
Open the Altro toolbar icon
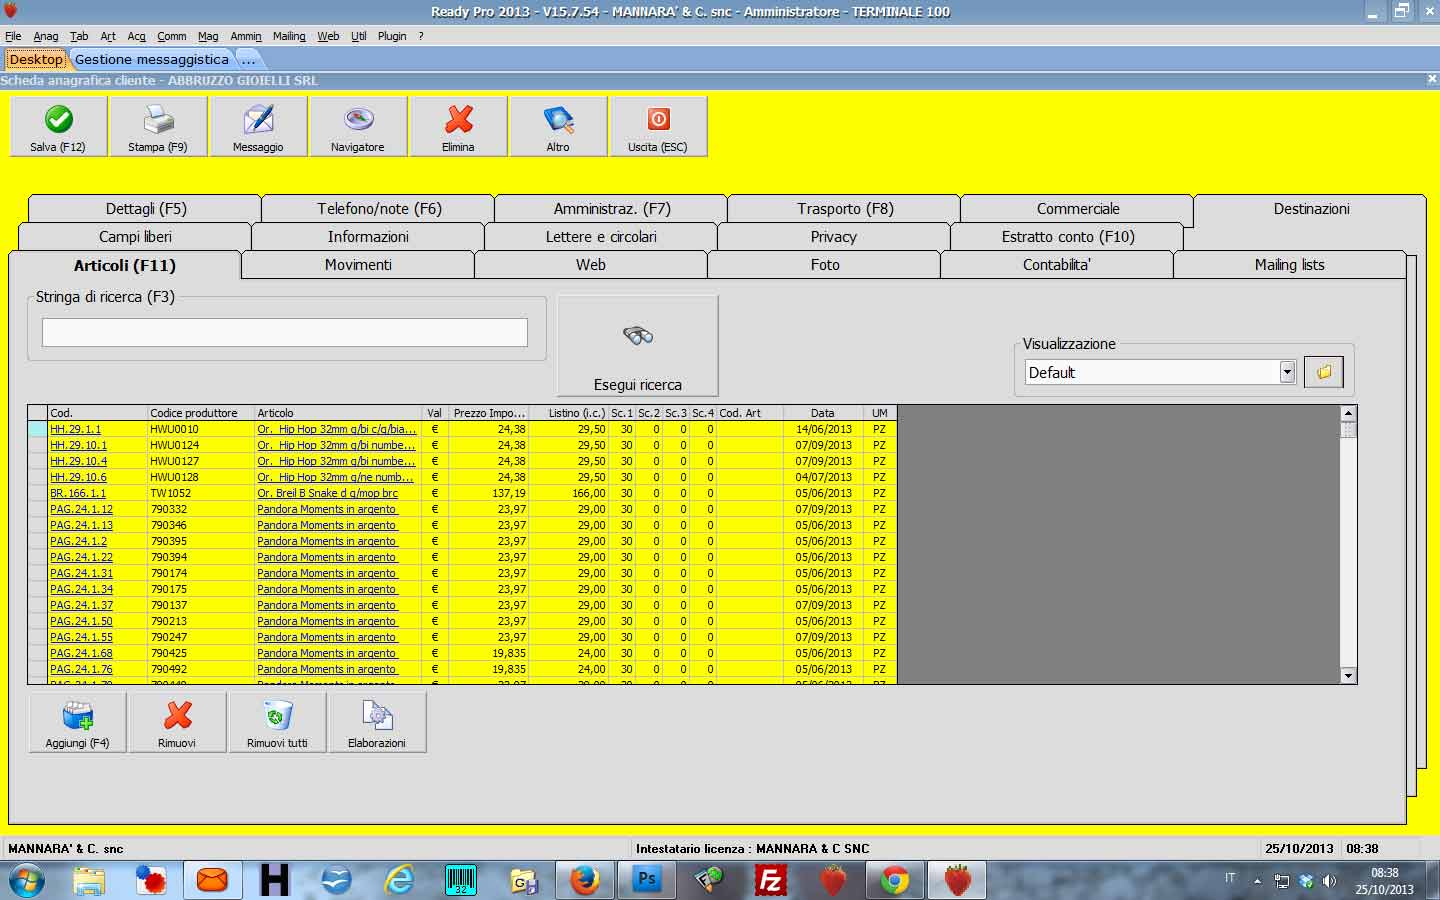[x=558, y=121]
